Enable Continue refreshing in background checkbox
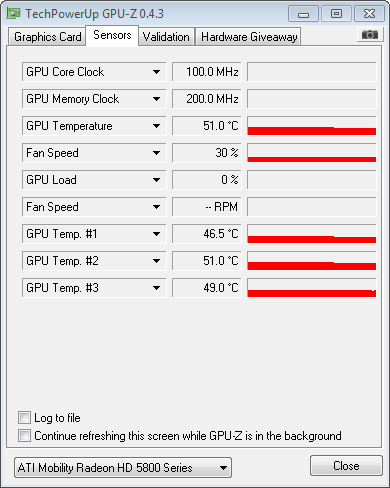 pos(24,436)
